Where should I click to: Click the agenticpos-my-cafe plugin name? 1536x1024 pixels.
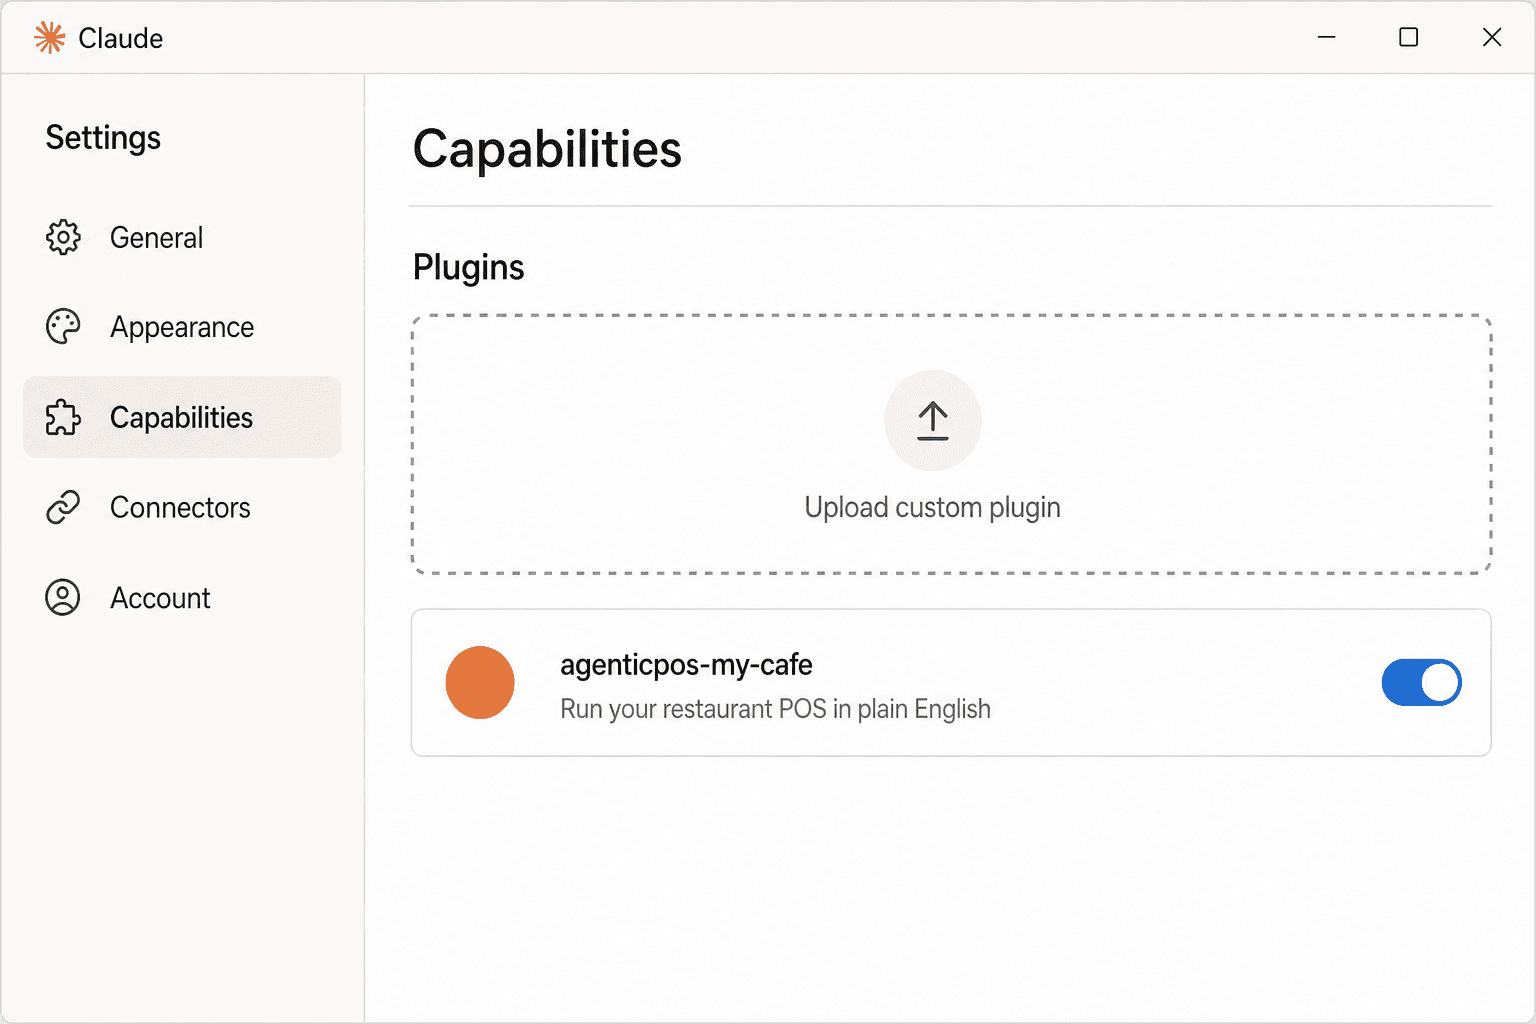(686, 665)
